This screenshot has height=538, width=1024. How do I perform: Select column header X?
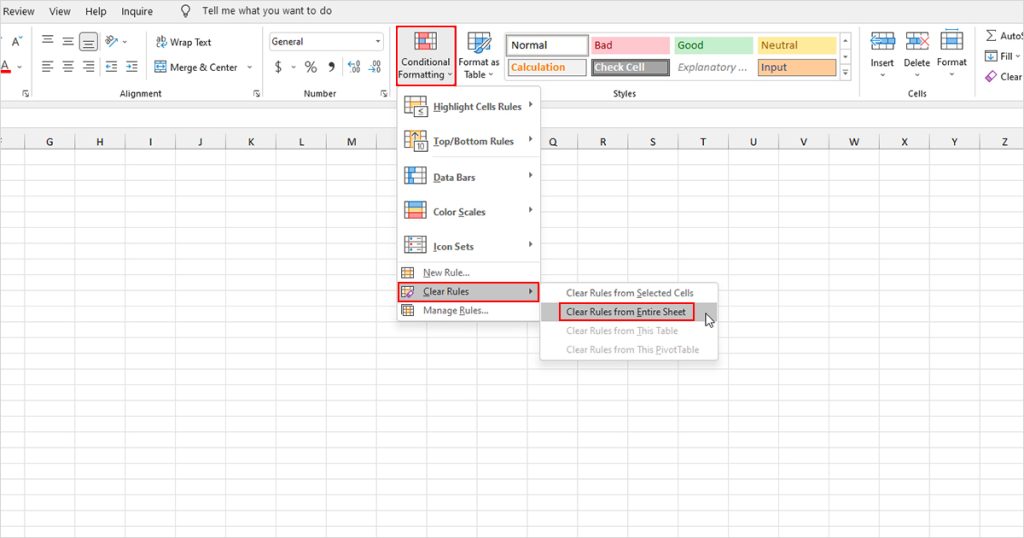click(904, 142)
